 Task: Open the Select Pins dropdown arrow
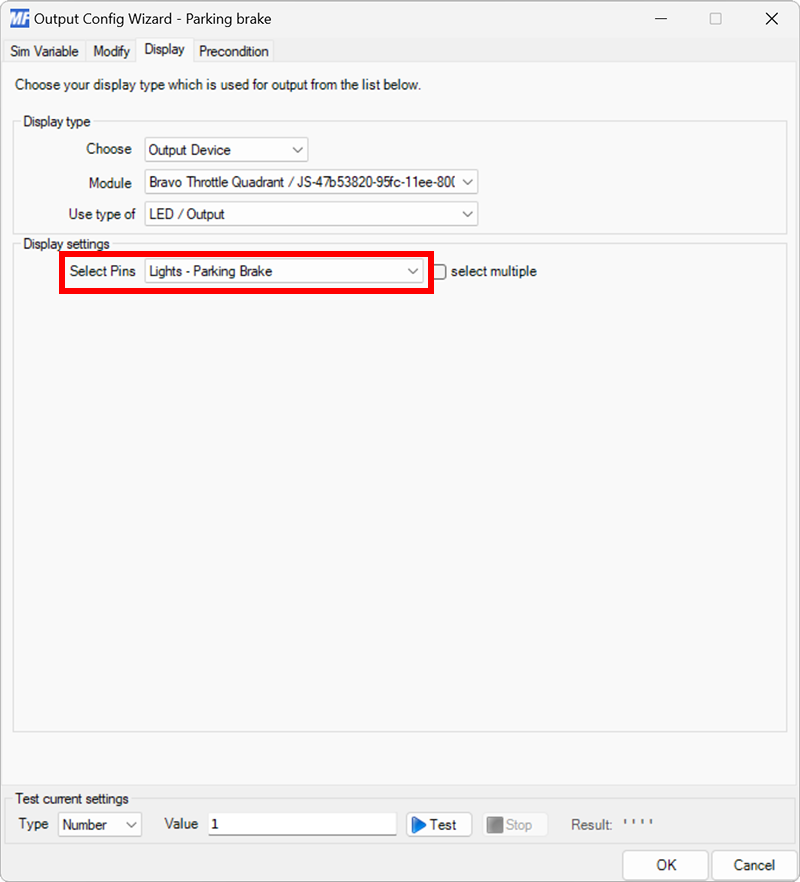point(413,270)
